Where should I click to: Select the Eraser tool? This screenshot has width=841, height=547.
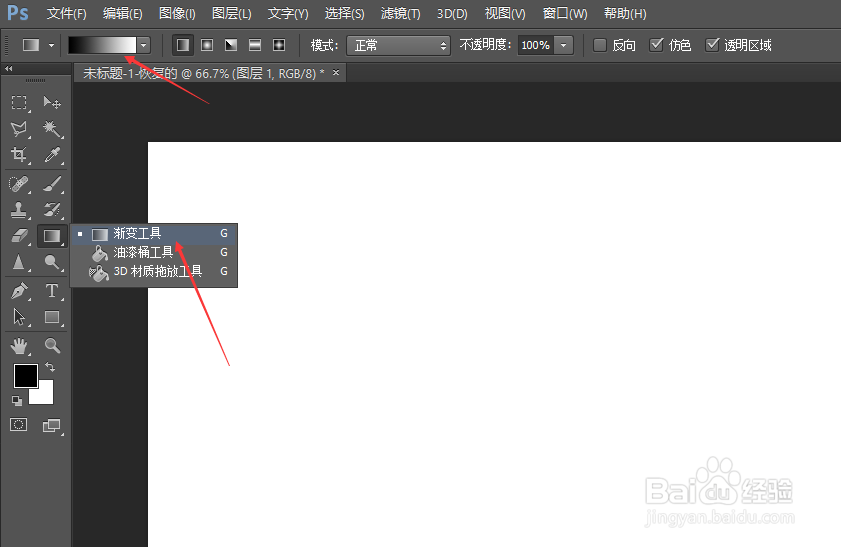(x=19, y=235)
